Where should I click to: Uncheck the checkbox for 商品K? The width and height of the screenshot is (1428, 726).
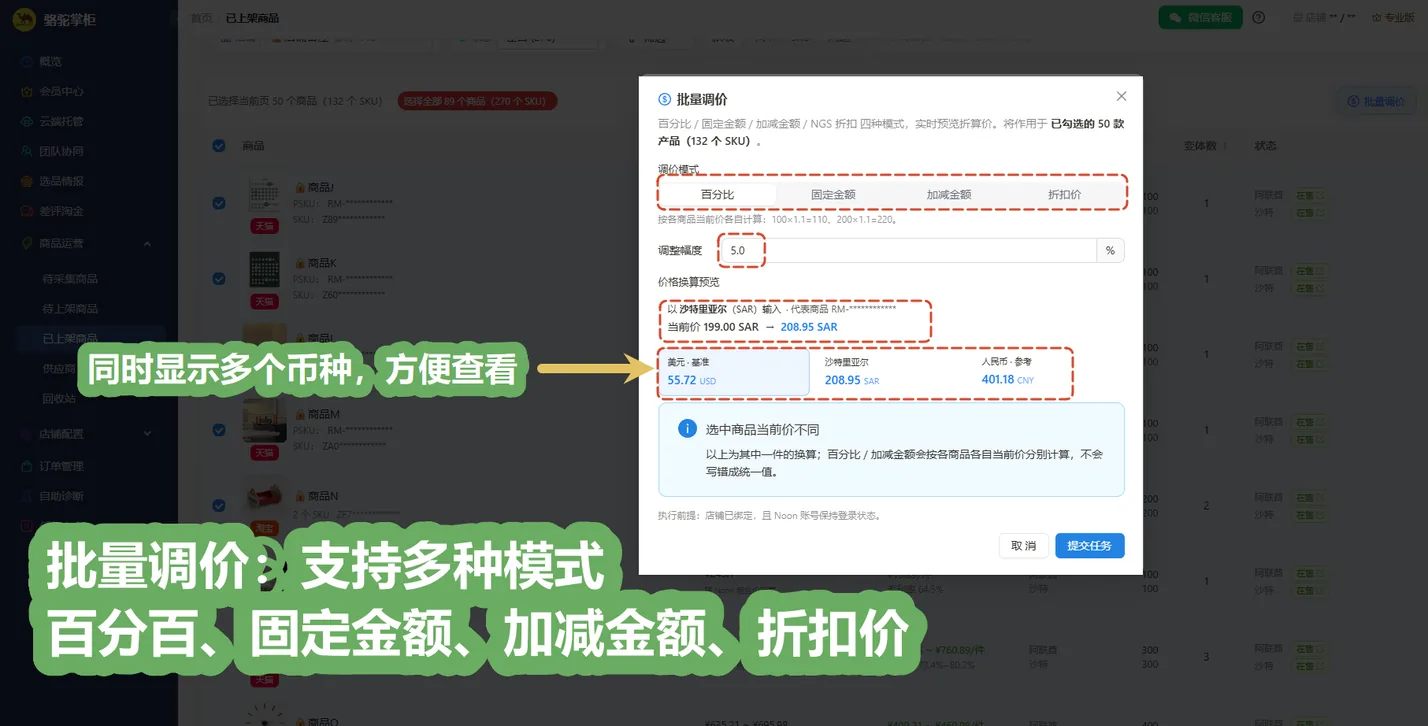(x=219, y=279)
